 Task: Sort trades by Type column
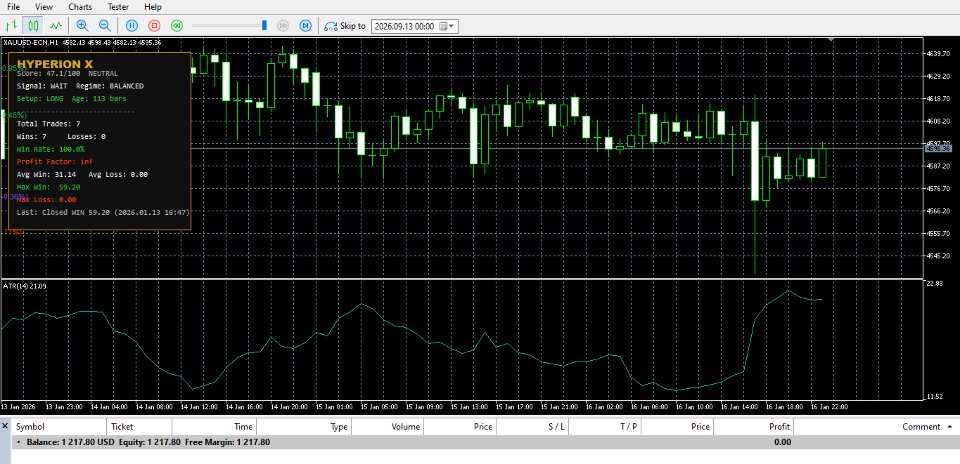tap(304, 427)
